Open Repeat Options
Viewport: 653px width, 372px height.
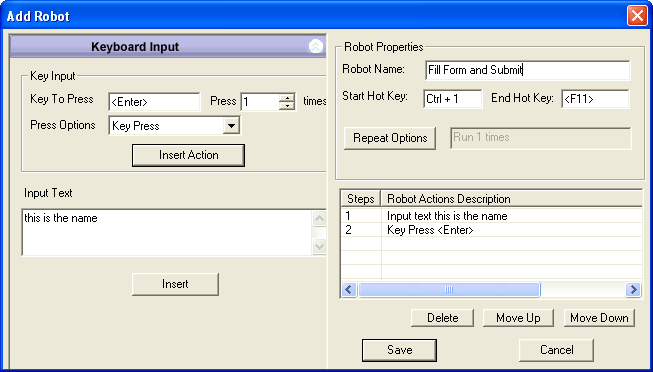[x=390, y=138]
